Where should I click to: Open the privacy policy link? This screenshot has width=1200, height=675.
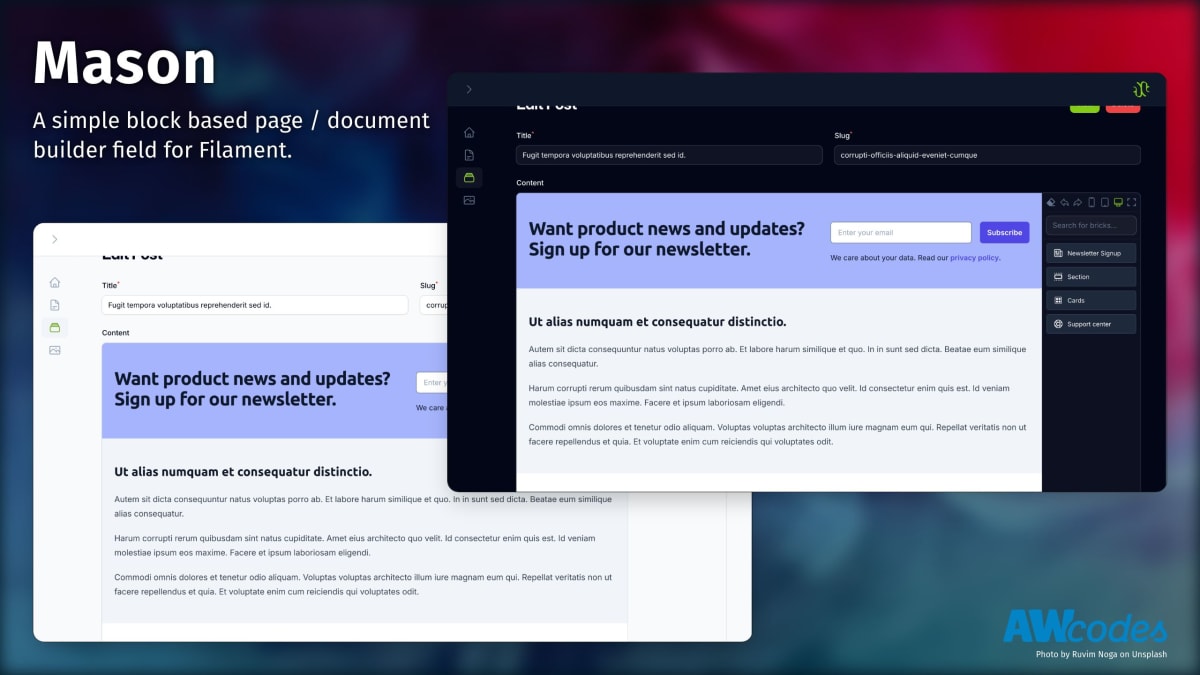[x=974, y=258]
